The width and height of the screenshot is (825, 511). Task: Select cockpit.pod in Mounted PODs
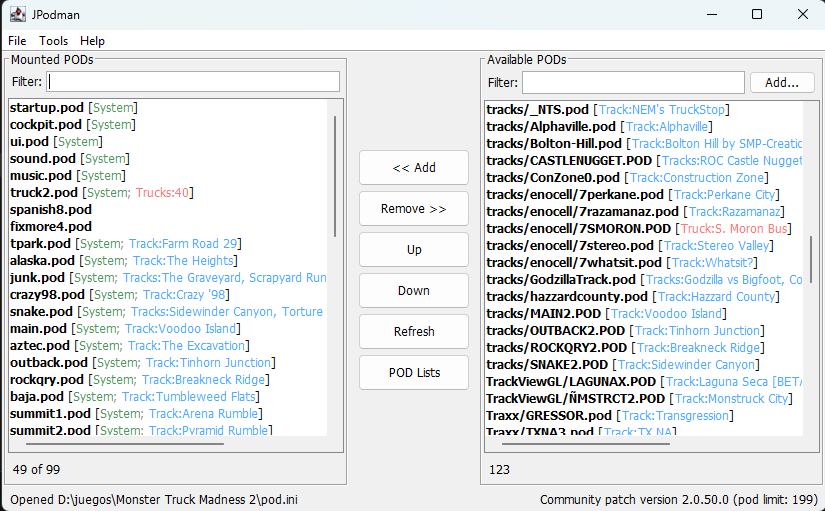tap(168, 125)
